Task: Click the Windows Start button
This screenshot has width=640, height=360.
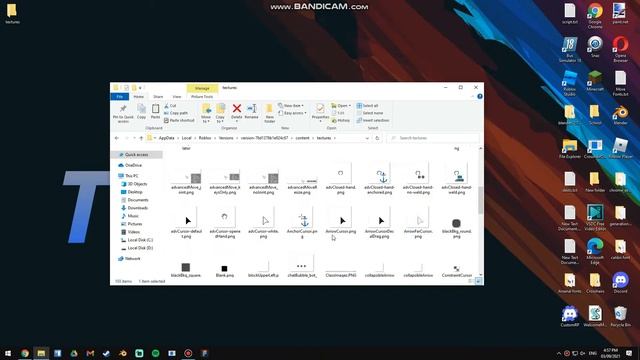Action: pyautogui.click(x=8, y=353)
